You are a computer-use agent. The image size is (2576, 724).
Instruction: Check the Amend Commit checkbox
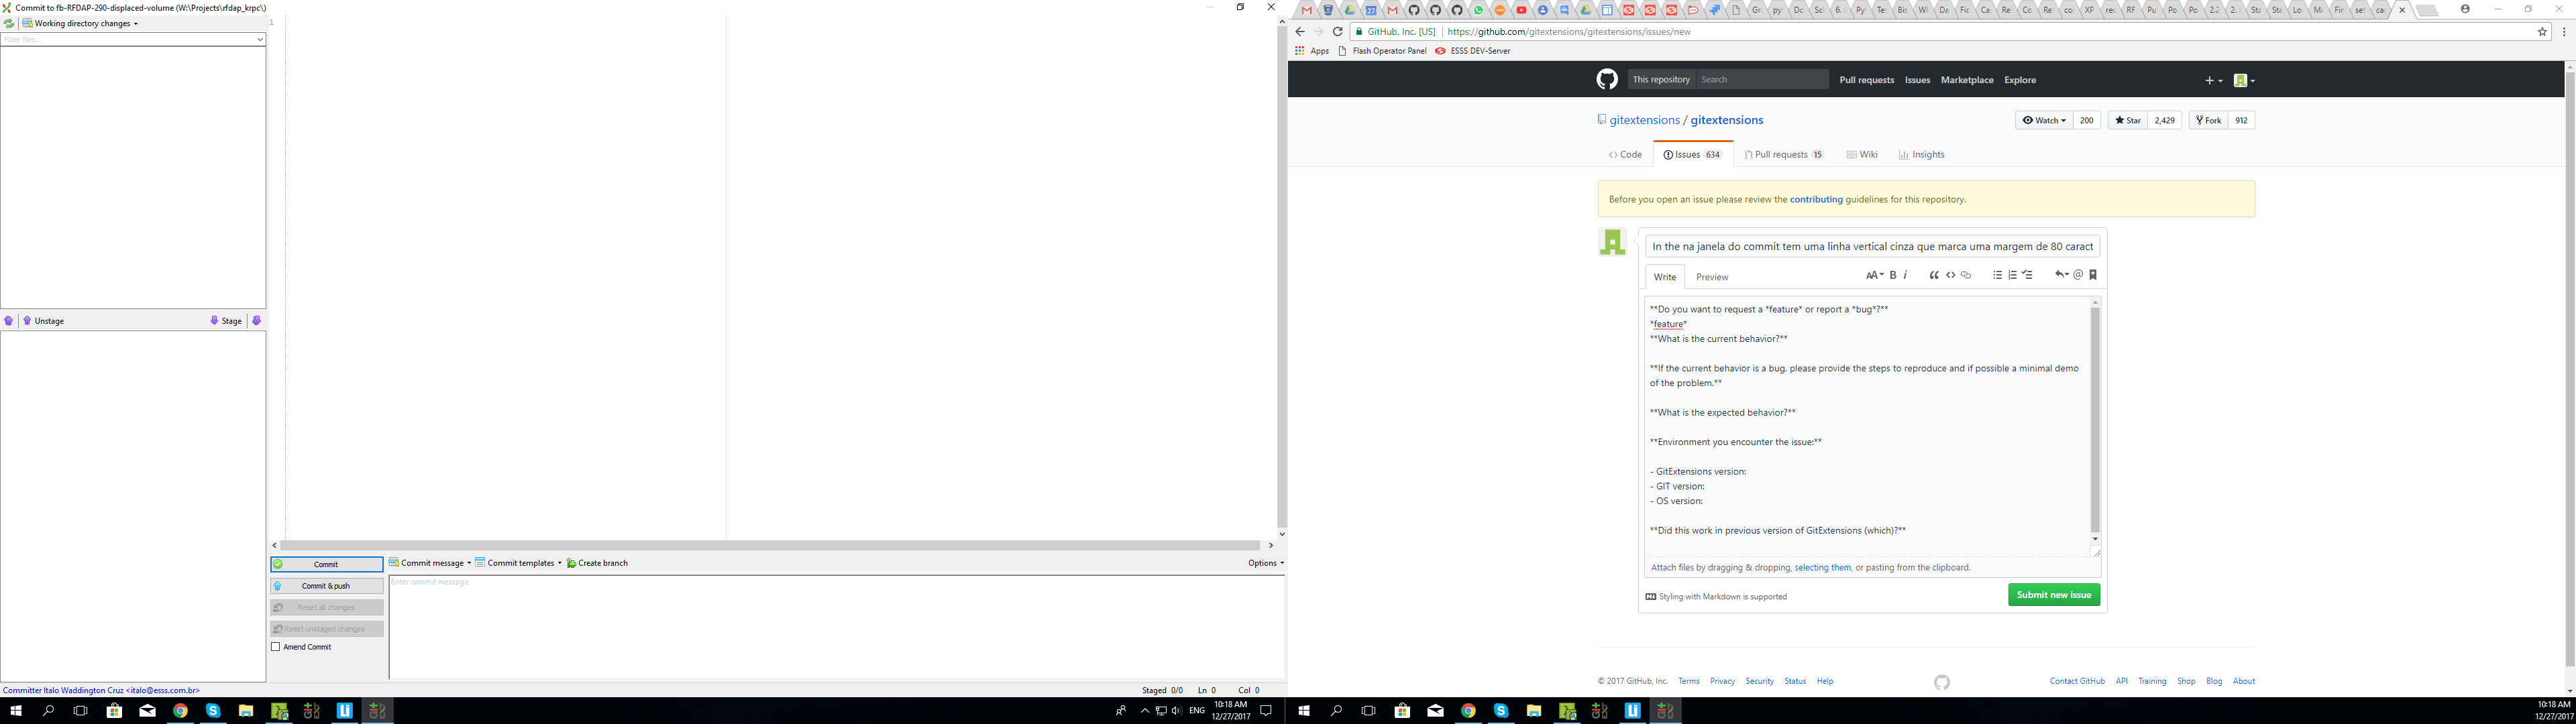click(276, 647)
